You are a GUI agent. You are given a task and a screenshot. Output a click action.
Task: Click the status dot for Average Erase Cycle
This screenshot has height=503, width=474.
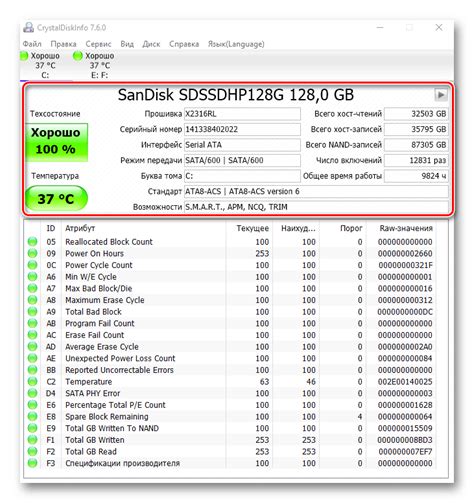pyautogui.click(x=32, y=347)
